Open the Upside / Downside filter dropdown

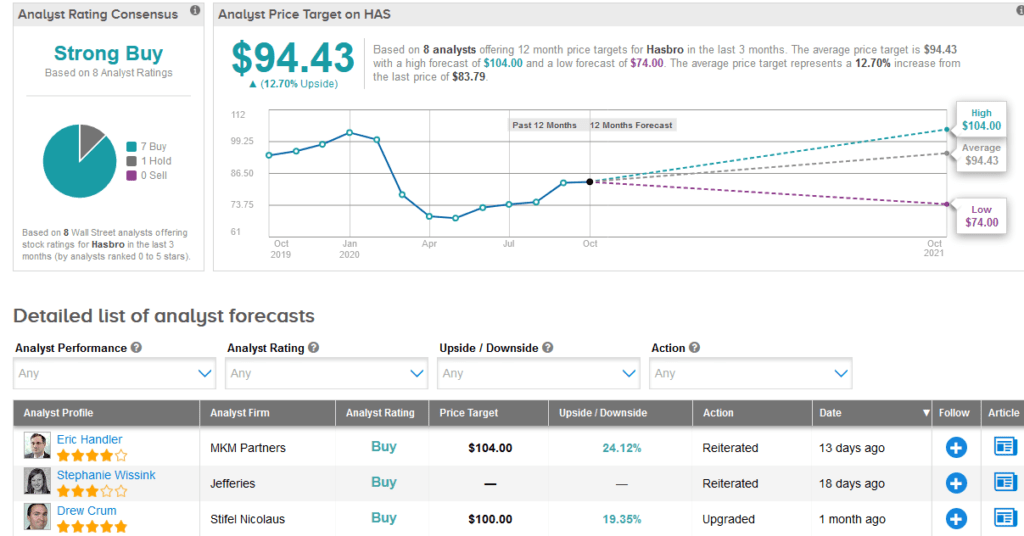pyautogui.click(x=539, y=373)
